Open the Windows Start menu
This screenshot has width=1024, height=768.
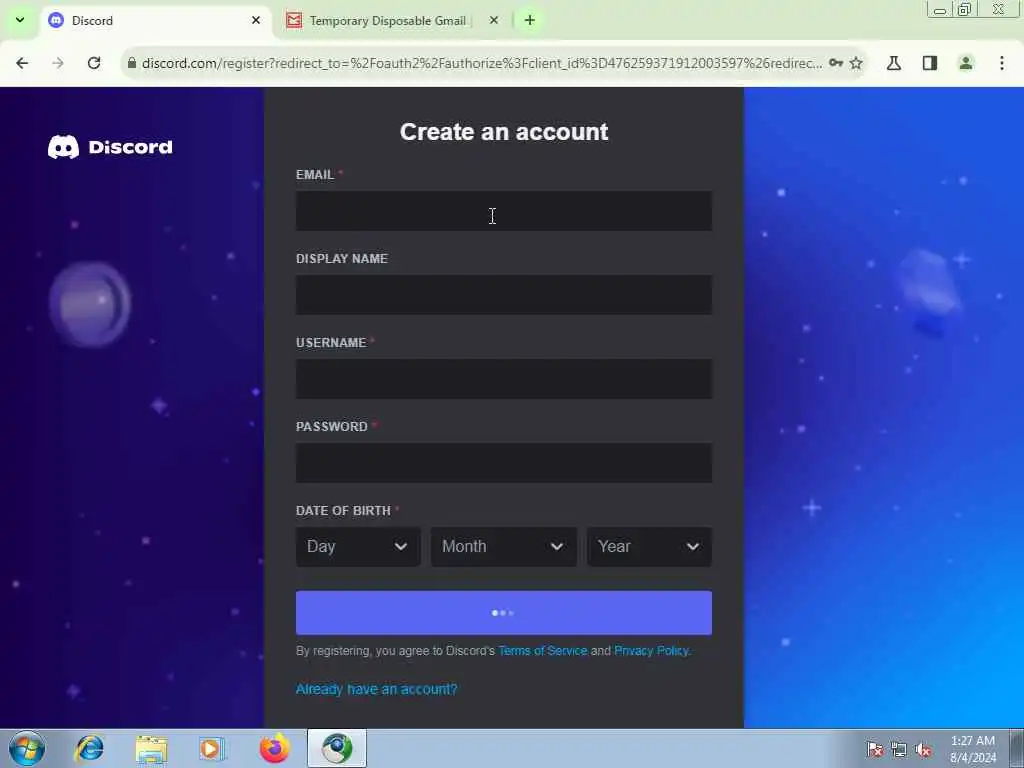[27, 748]
